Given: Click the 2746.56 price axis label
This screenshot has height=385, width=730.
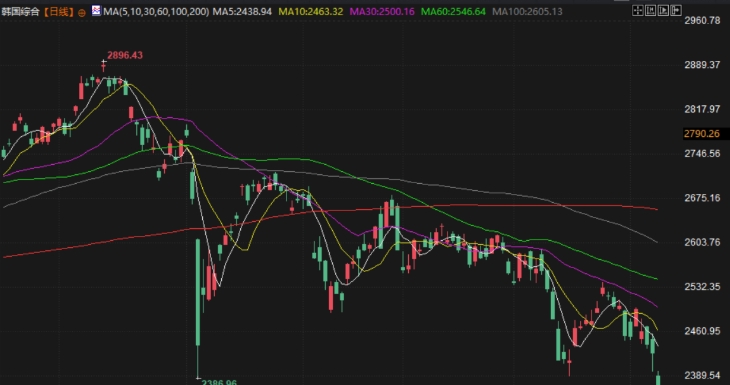Looking at the screenshot, I should tap(702, 154).
